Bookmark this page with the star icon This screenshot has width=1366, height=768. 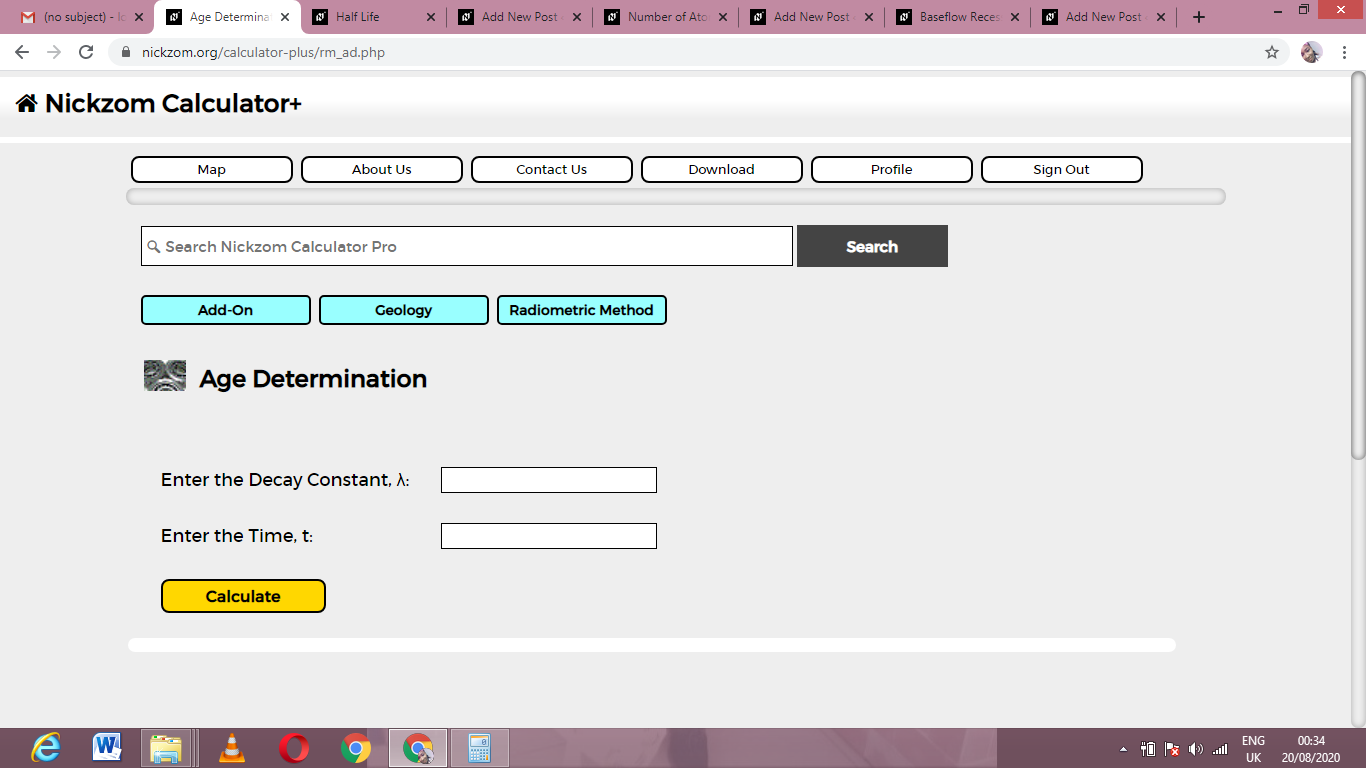(1272, 52)
